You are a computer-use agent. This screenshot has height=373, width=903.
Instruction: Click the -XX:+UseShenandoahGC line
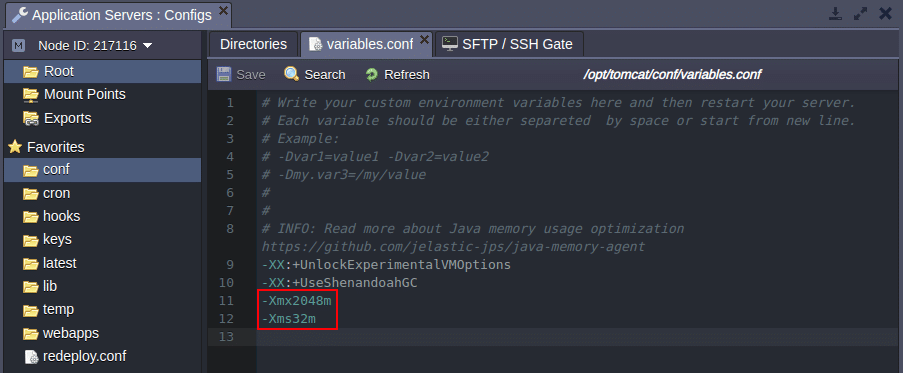(x=339, y=283)
